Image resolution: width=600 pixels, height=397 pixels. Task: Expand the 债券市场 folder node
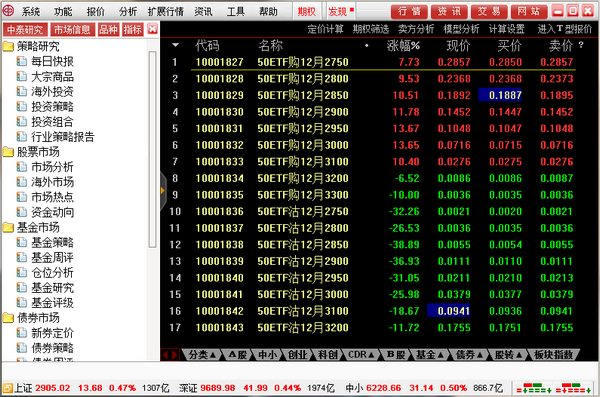(8, 318)
